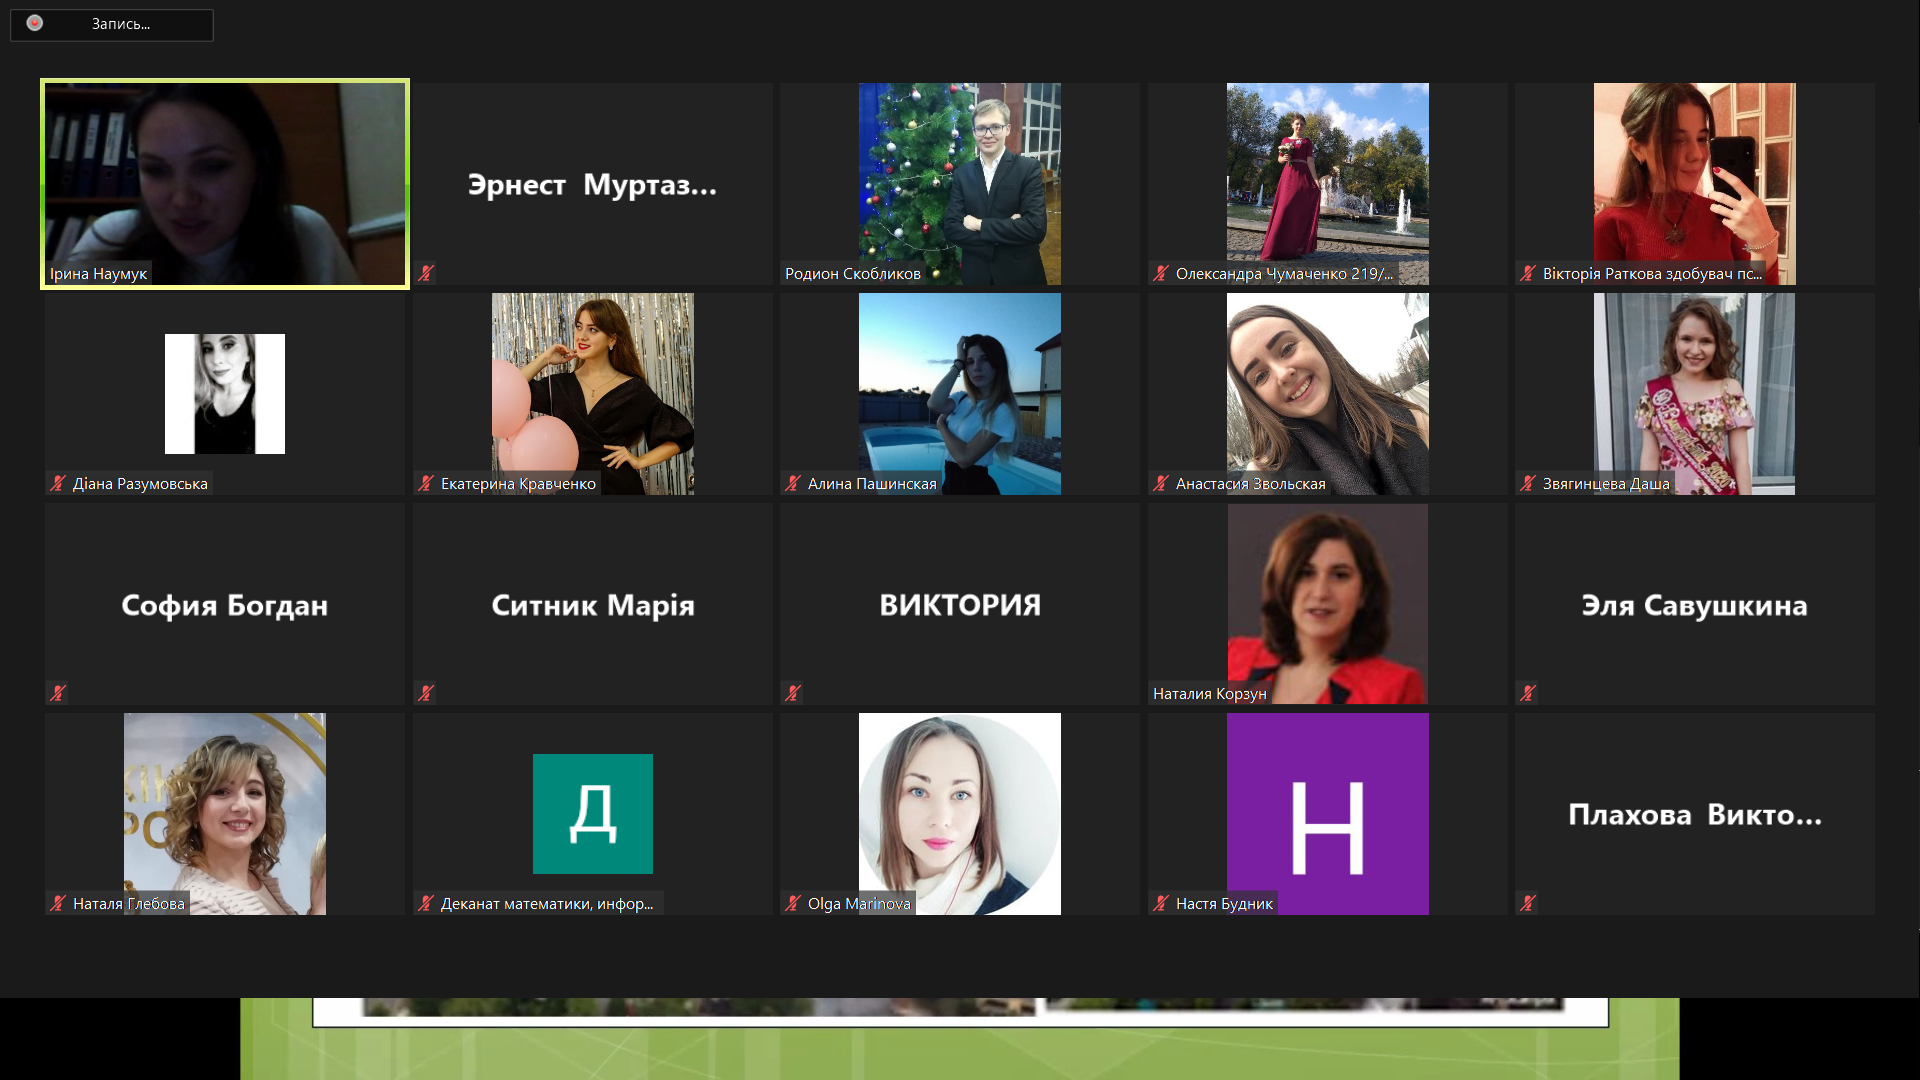The height and width of the screenshot is (1080, 1920).
Task: Click muted mic icon beside Настя Будник
Action: click(1161, 904)
